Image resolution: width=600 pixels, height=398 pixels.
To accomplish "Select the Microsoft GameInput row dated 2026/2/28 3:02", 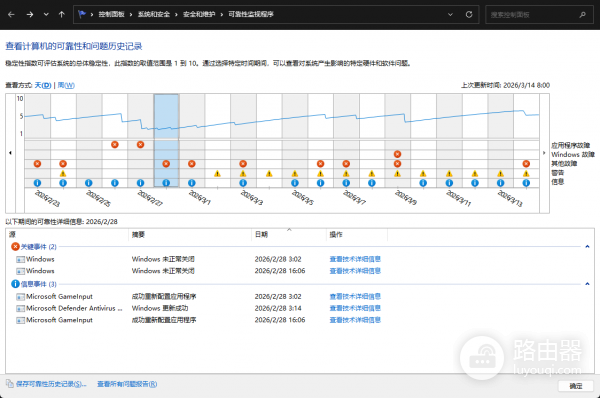I will 300,296.
